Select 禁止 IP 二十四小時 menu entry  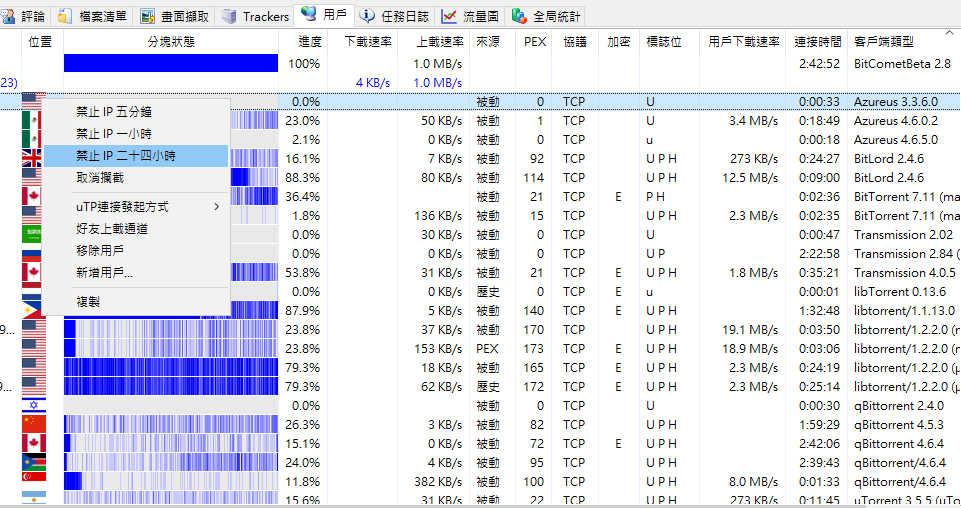[x=136, y=156]
